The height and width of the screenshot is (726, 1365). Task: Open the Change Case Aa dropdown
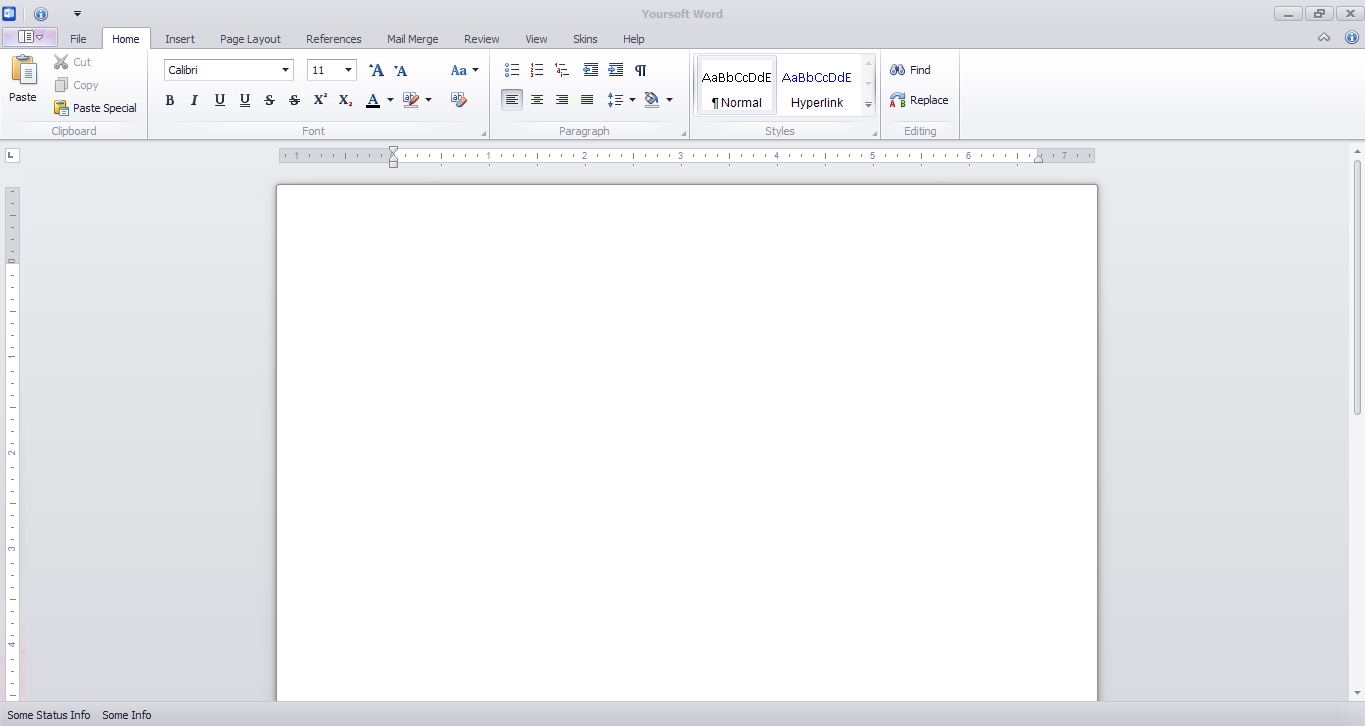pyautogui.click(x=465, y=70)
